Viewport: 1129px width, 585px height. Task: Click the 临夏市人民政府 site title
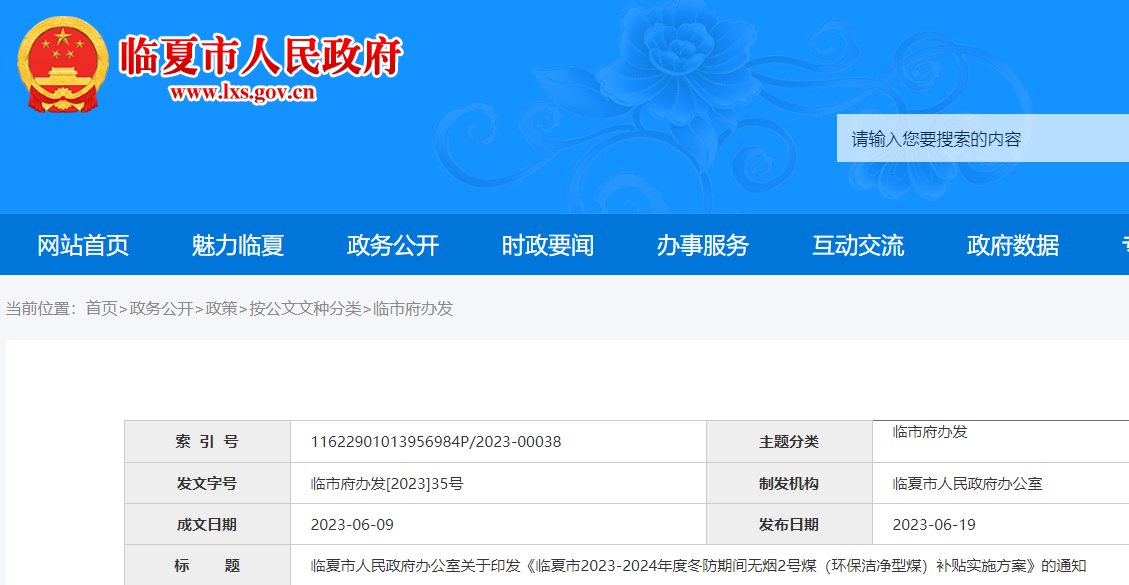click(260, 56)
